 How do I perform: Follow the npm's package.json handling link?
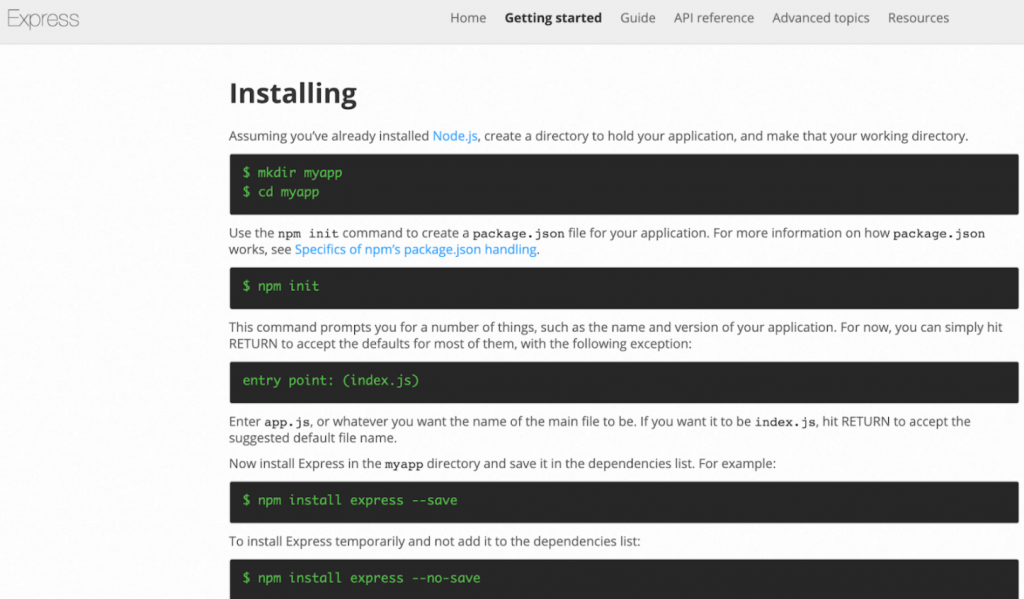coord(416,250)
